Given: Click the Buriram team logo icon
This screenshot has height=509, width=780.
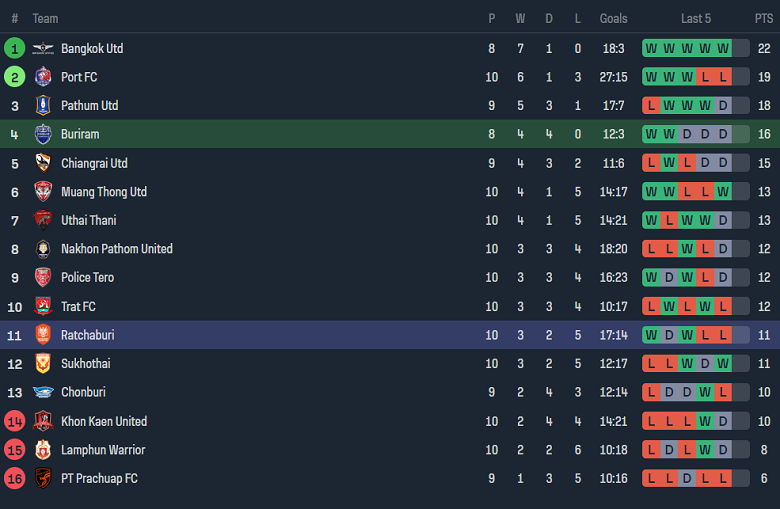Looking at the screenshot, I should 42,134.
